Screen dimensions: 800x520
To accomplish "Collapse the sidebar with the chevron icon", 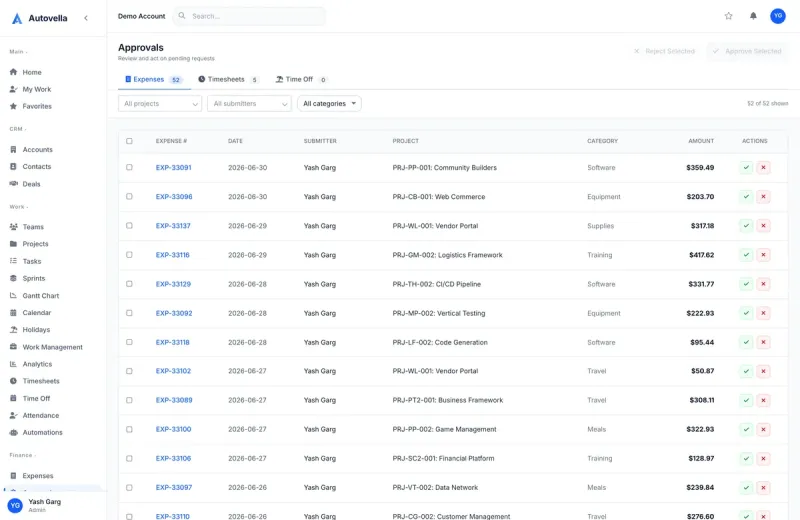I will (x=86, y=18).
